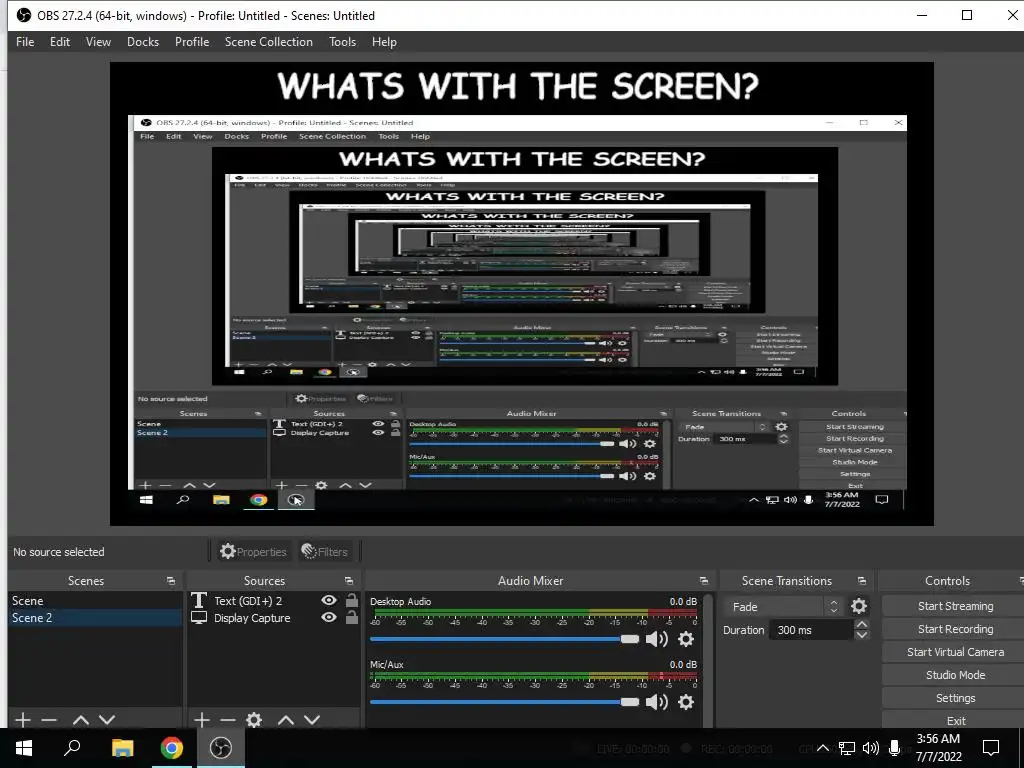Pop out the Scene Transitions dock
This screenshot has width=1024, height=768.
(x=862, y=581)
